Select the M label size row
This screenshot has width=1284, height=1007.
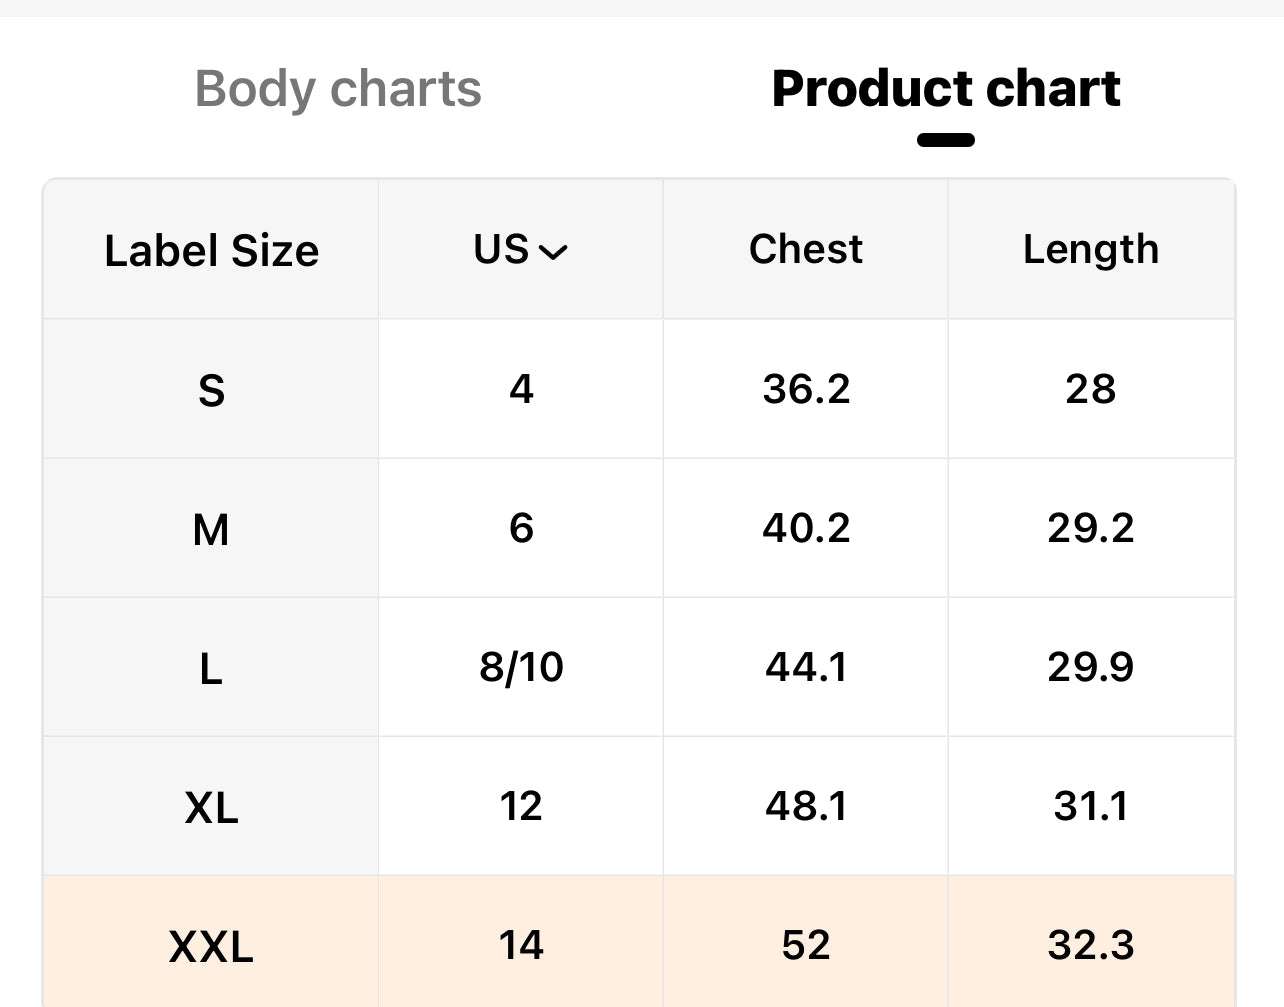(x=211, y=528)
